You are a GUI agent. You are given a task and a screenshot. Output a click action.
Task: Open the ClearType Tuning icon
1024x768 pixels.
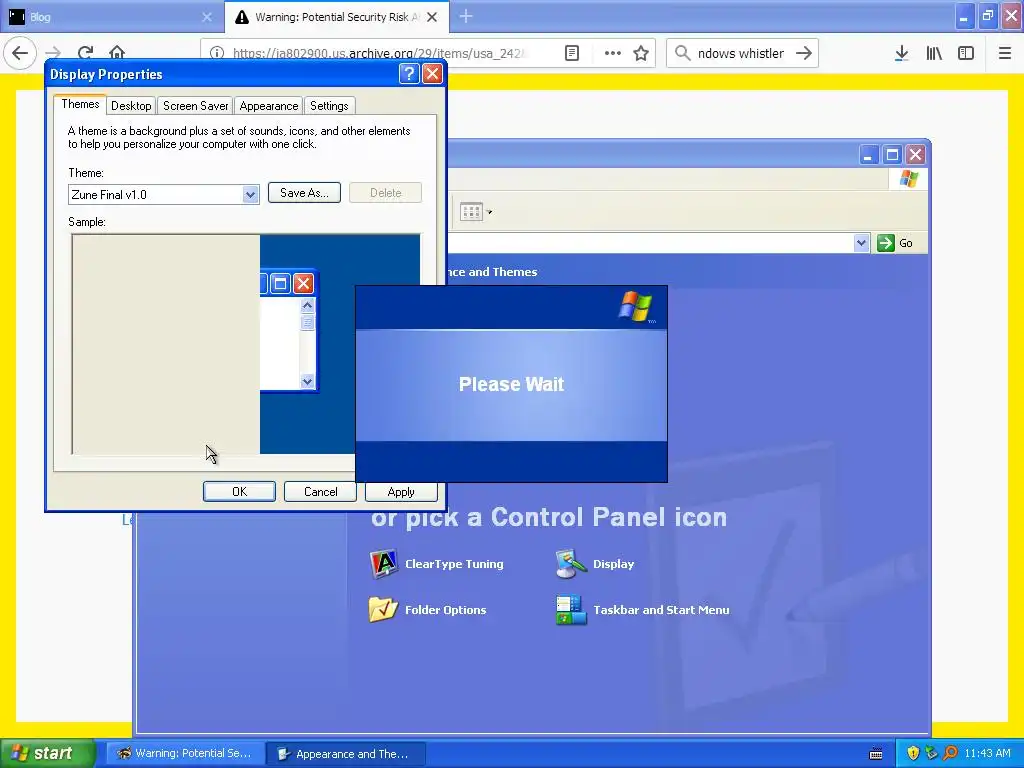tap(383, 564)
